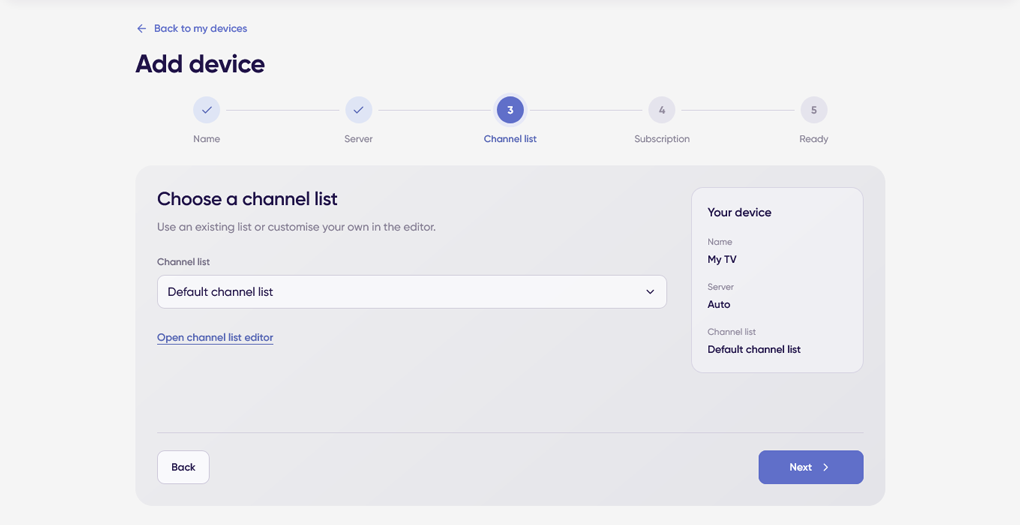
Task: Select step 4 Subscription circle
Action: (x=662, y=110)
